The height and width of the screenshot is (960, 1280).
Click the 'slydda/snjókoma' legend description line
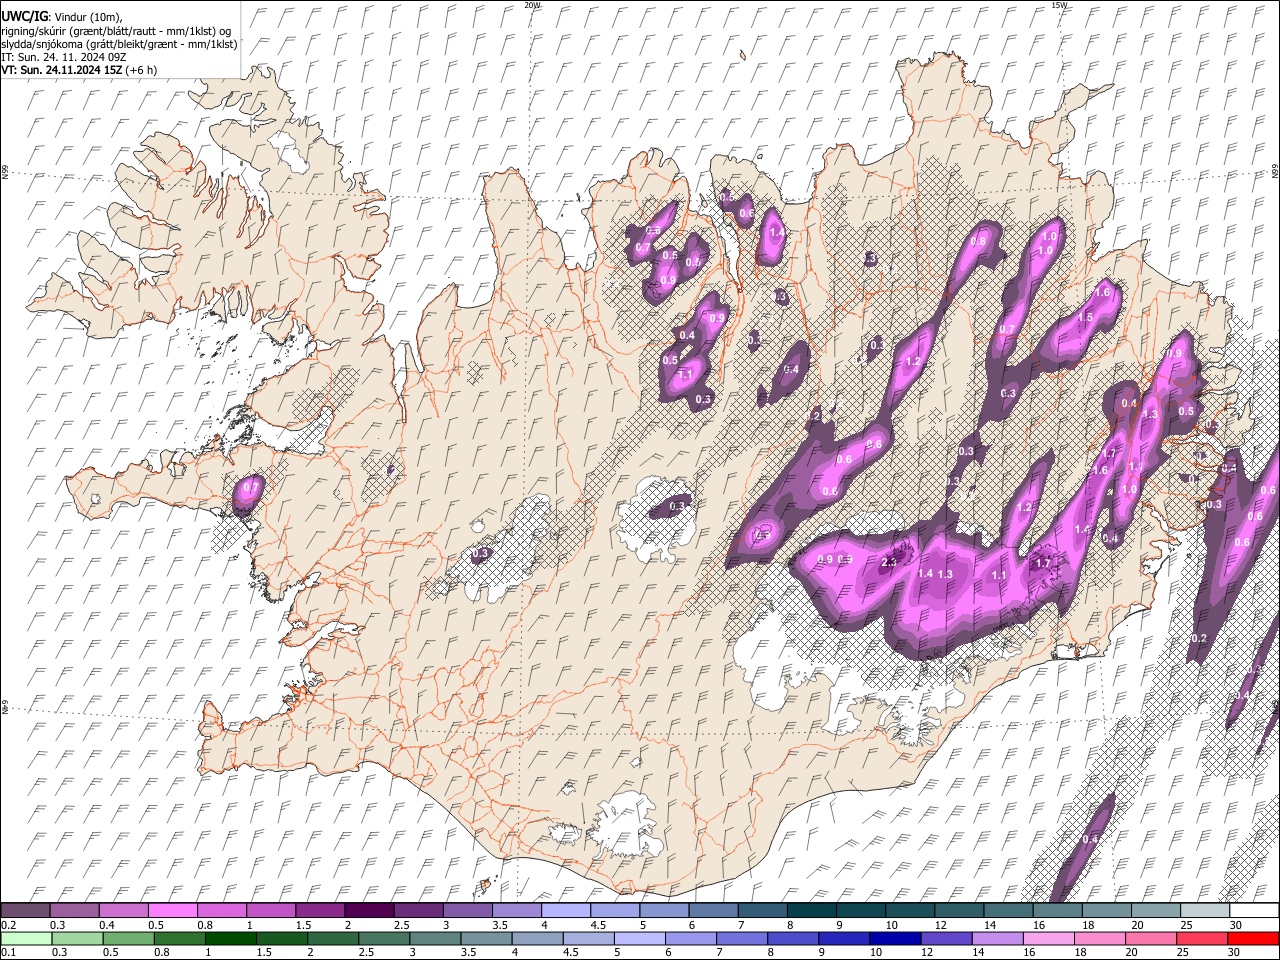(119, 44)
